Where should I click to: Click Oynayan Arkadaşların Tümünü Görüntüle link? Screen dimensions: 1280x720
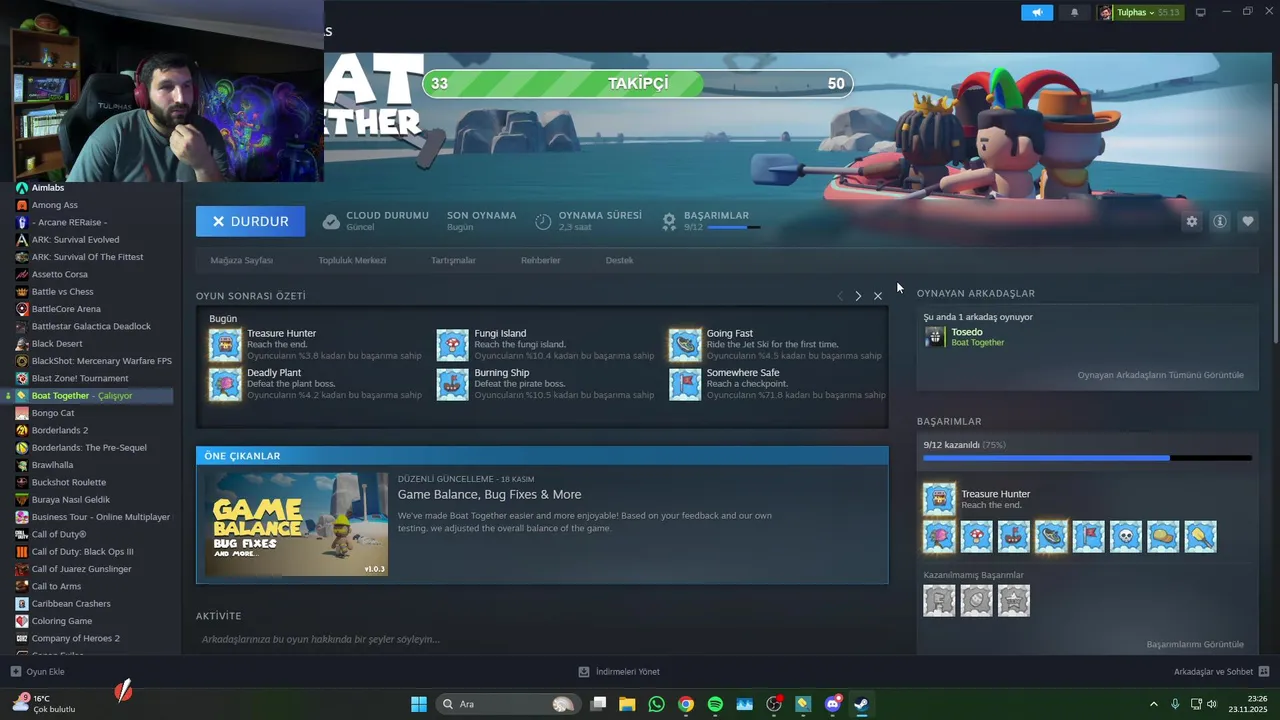point(1160,375)
